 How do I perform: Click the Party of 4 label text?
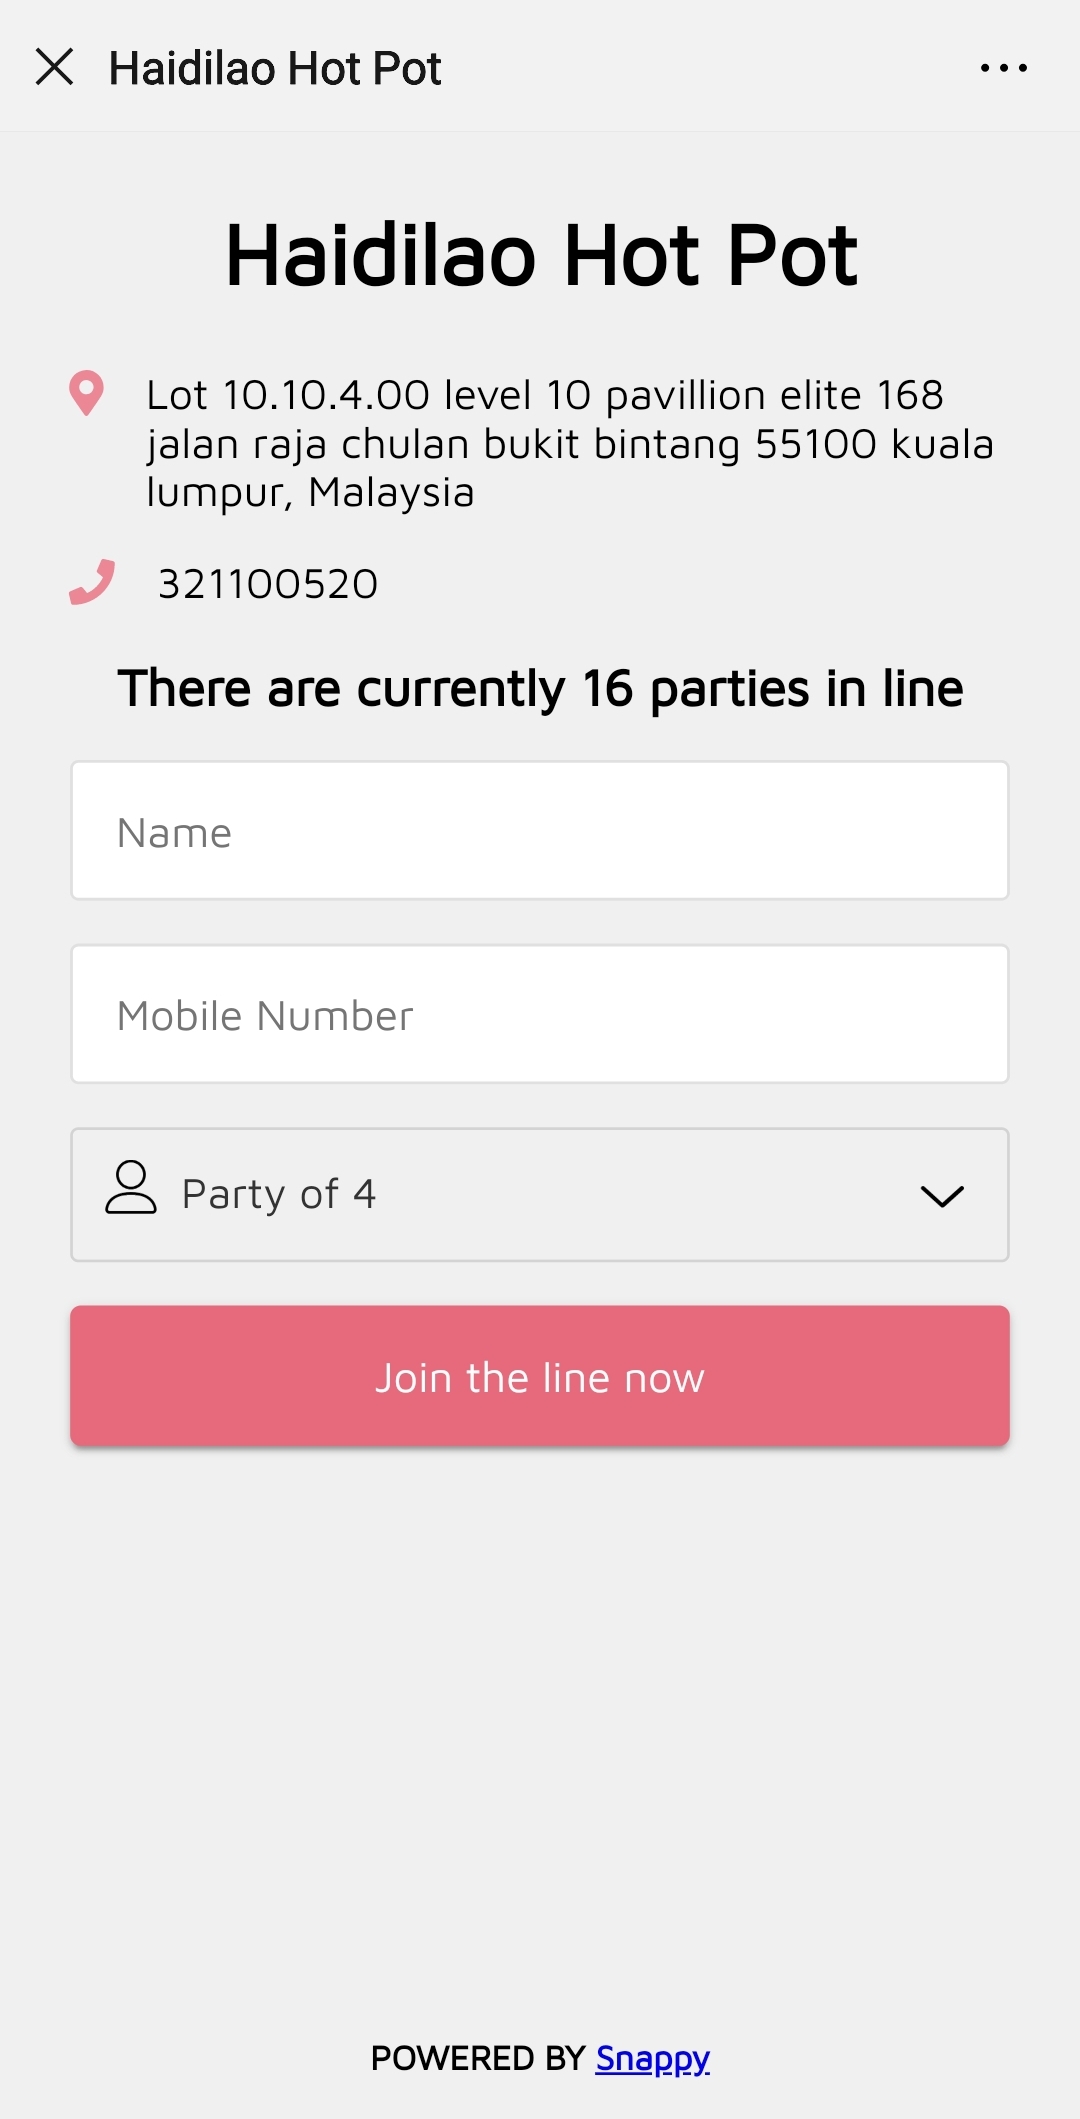click(x=279, y=1194)
